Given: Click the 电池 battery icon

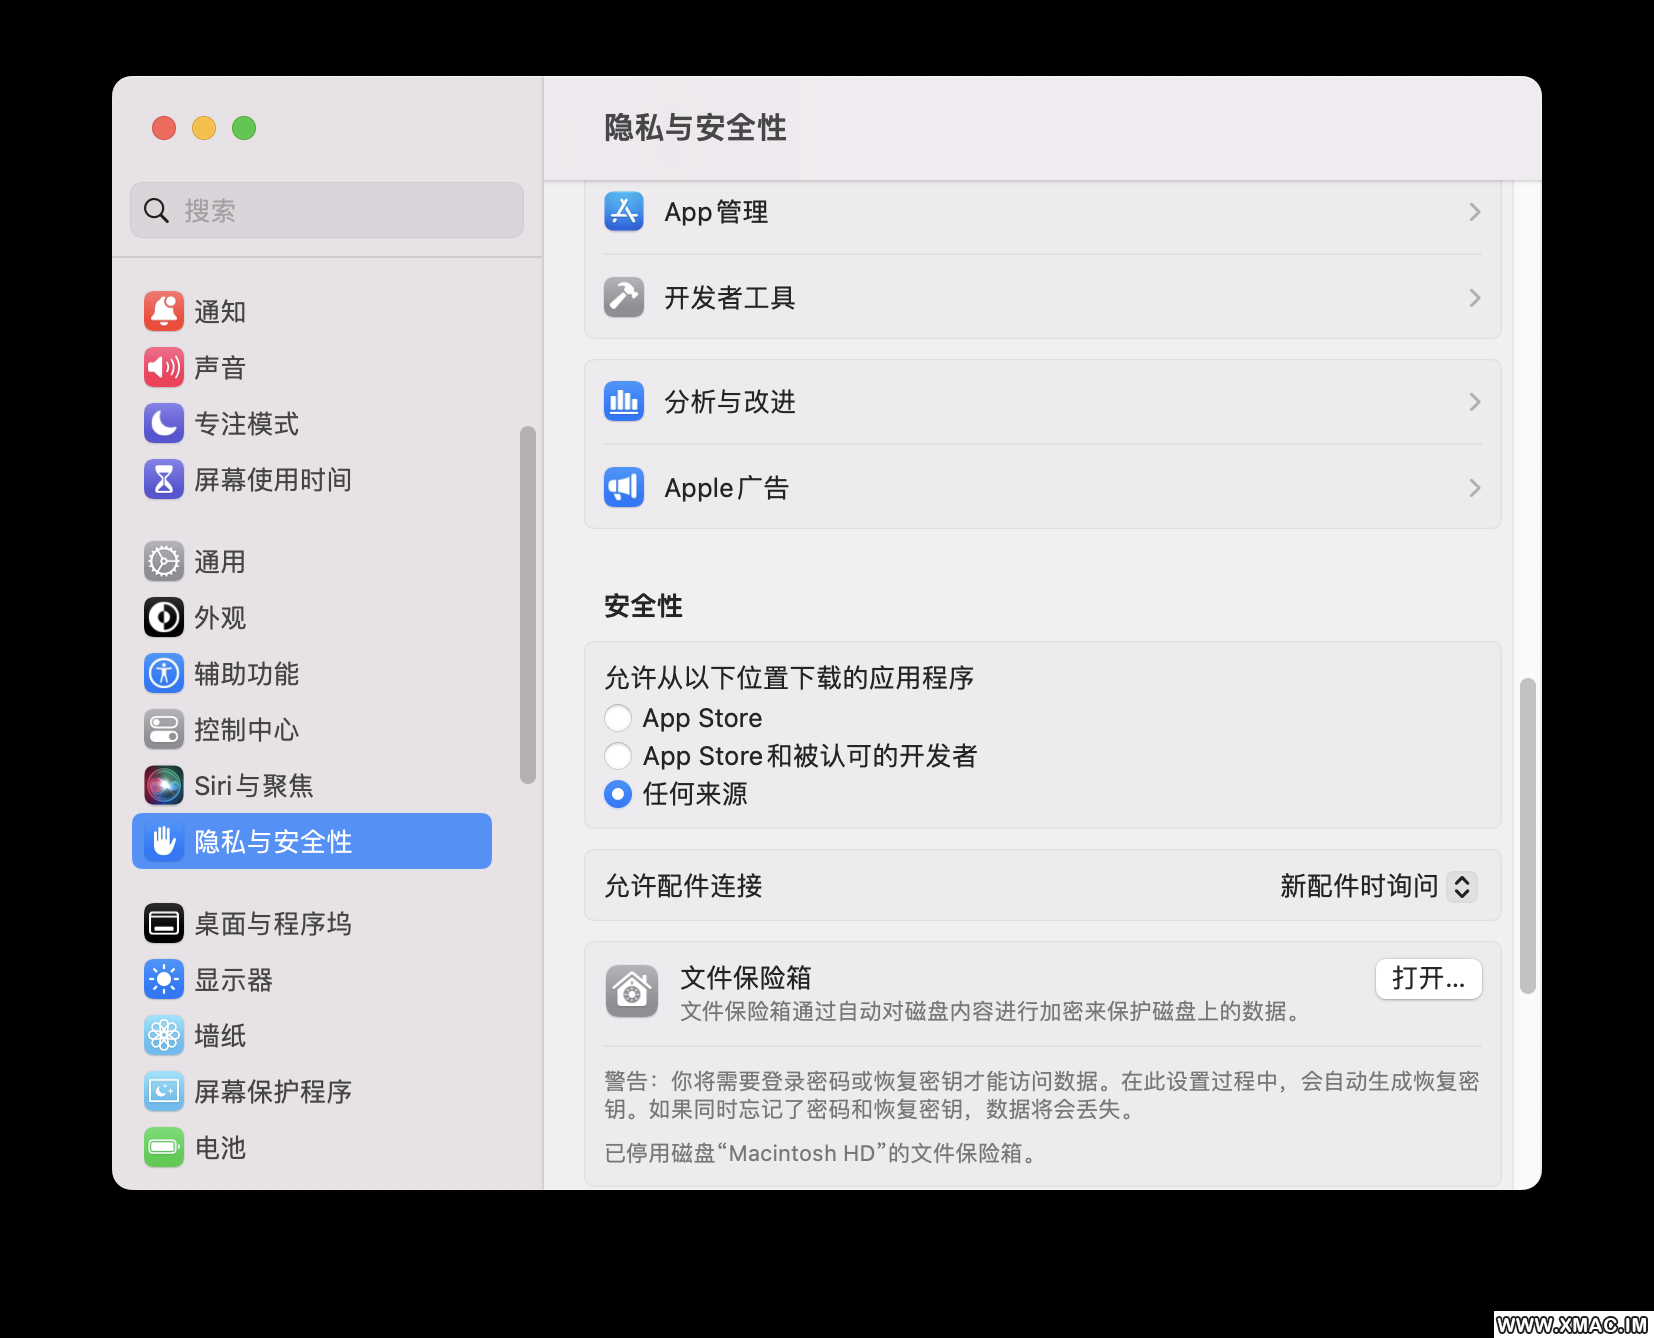Looking at the screenshot, I should click(164, 1147).
